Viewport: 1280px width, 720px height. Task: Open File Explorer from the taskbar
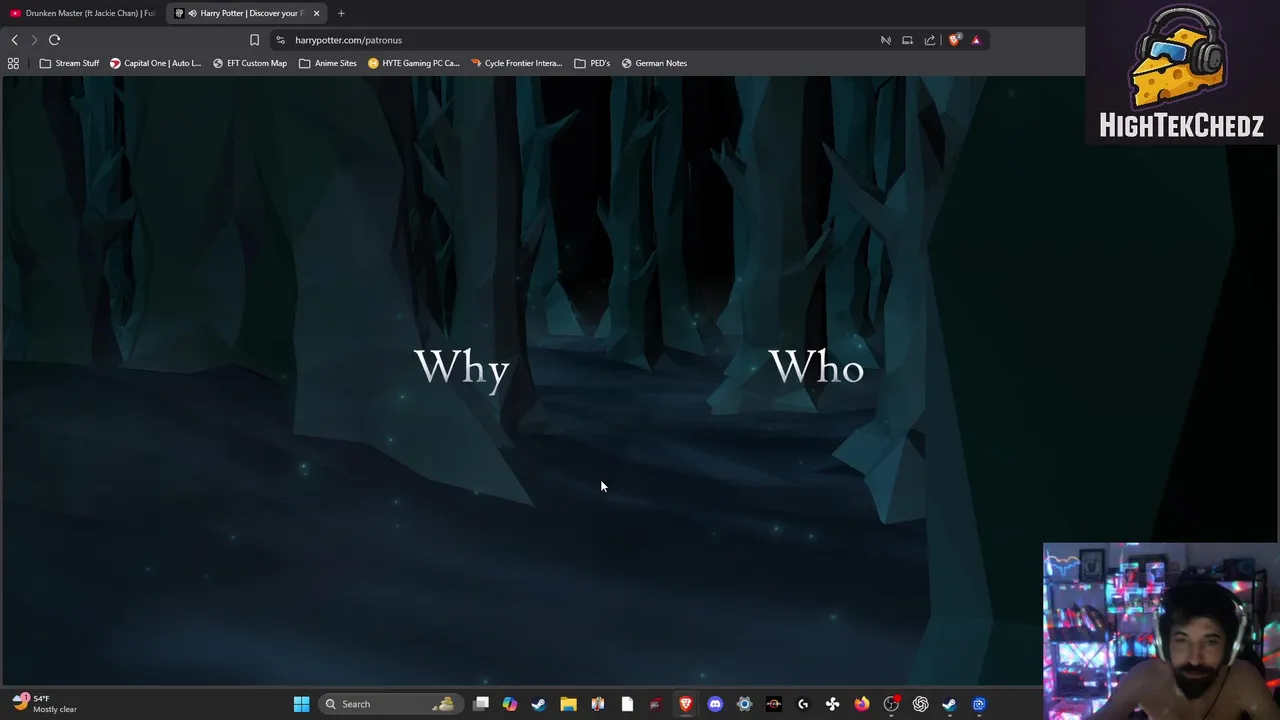tap(568, 704)
